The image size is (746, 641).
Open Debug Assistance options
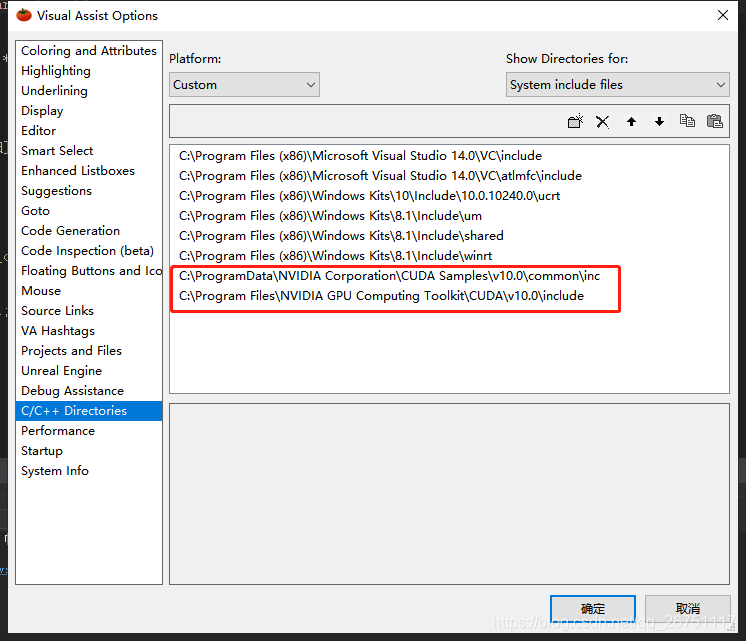[x=89, y=391]
